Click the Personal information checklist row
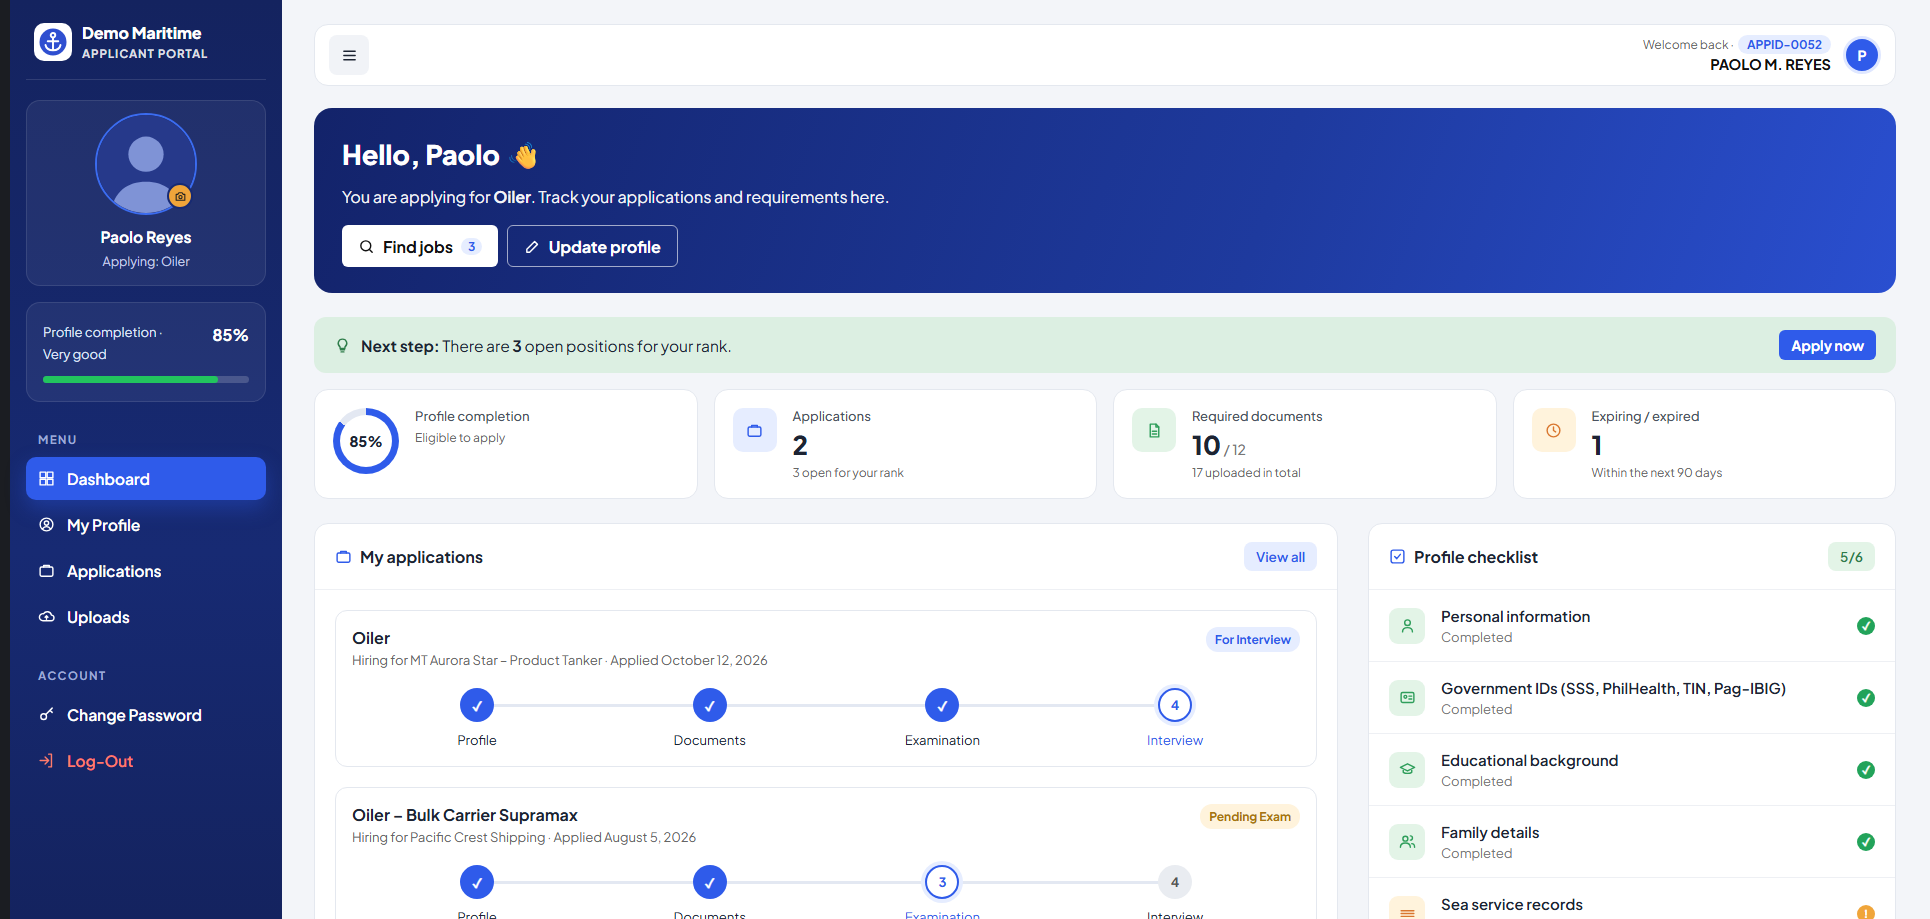 (x=1632, y=626)
